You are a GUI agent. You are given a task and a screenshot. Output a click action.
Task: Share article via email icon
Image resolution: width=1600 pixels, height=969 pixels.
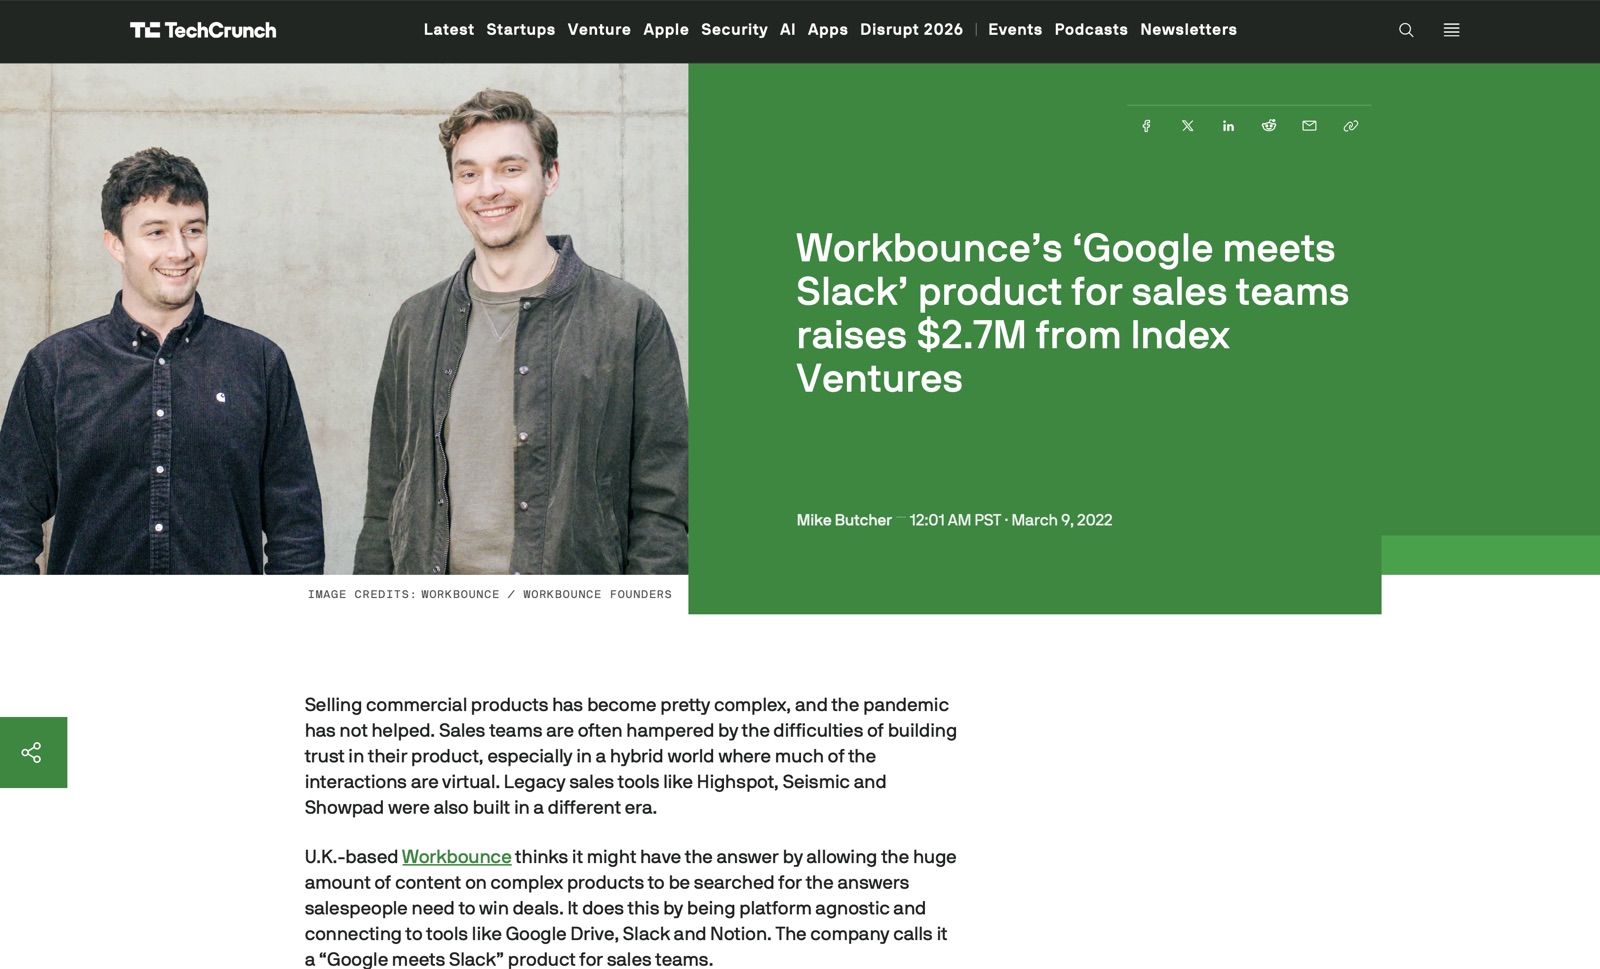[x=1309, y=126]
